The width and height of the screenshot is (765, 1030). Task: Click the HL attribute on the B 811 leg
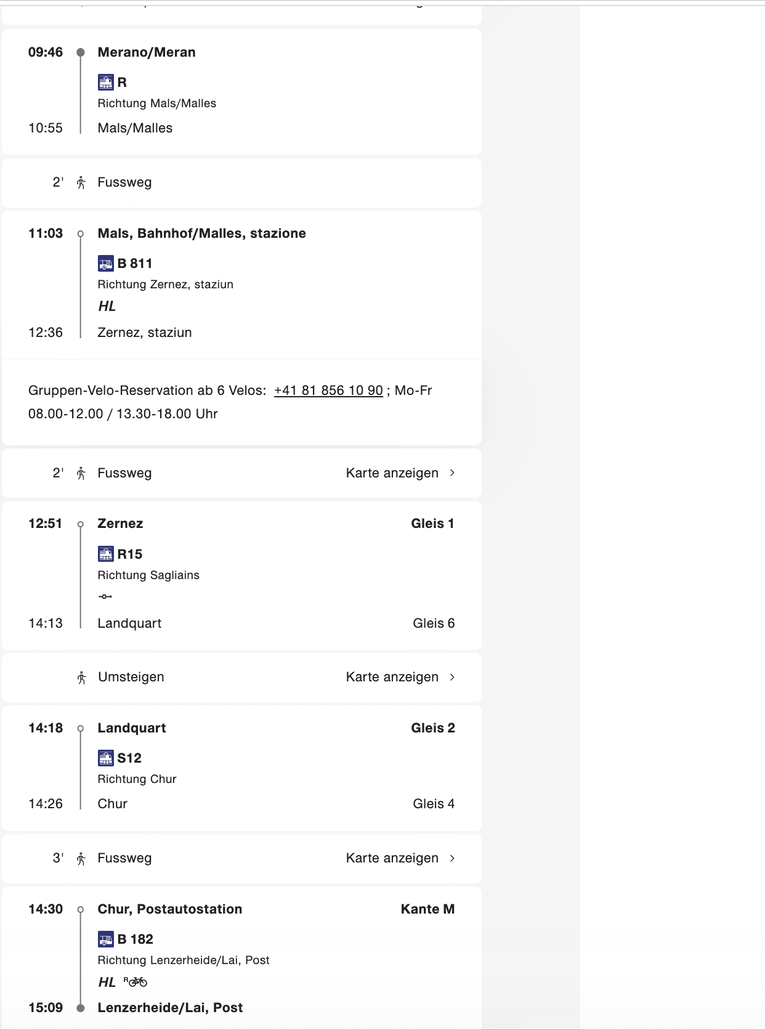coord(106,306)
